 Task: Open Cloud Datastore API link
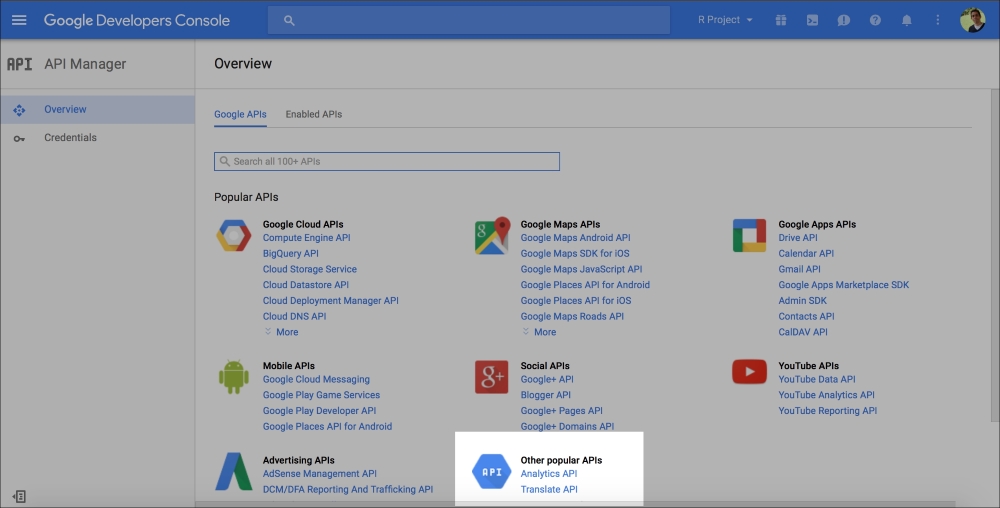tap(306, 285)
